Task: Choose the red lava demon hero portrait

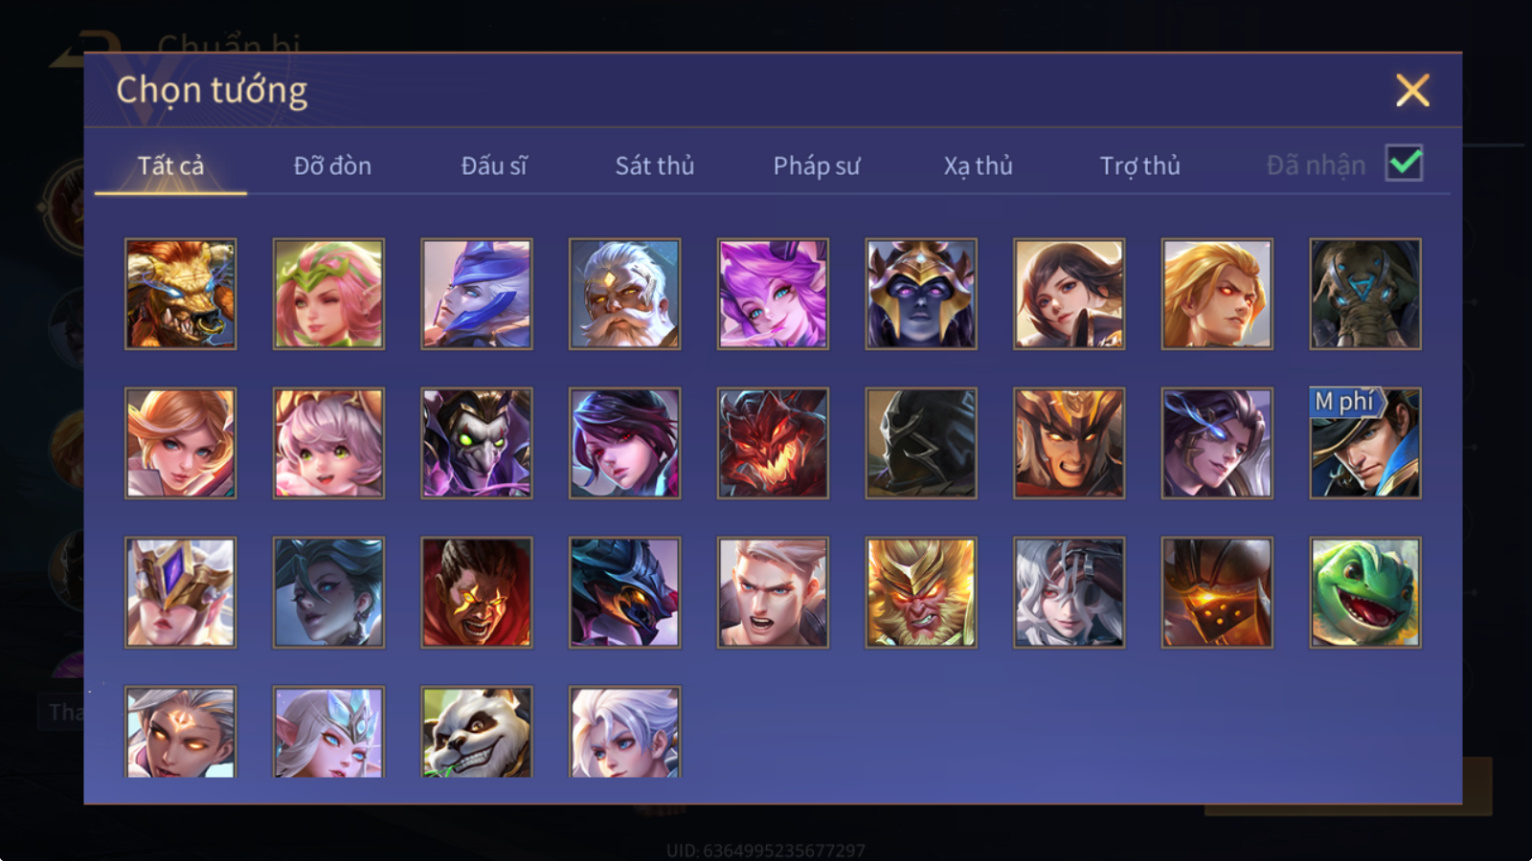Action: coord(773,443)
